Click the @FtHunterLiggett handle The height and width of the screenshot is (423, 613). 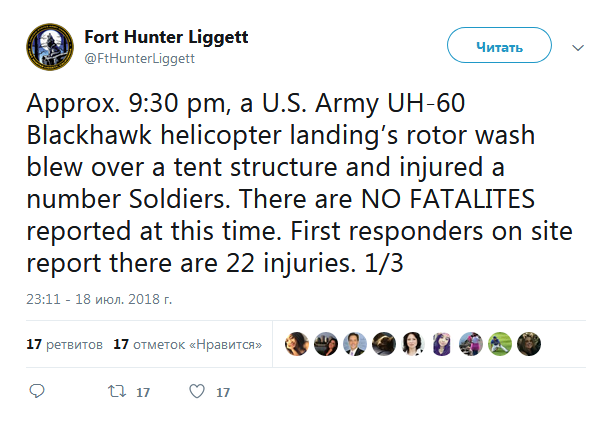139,58
